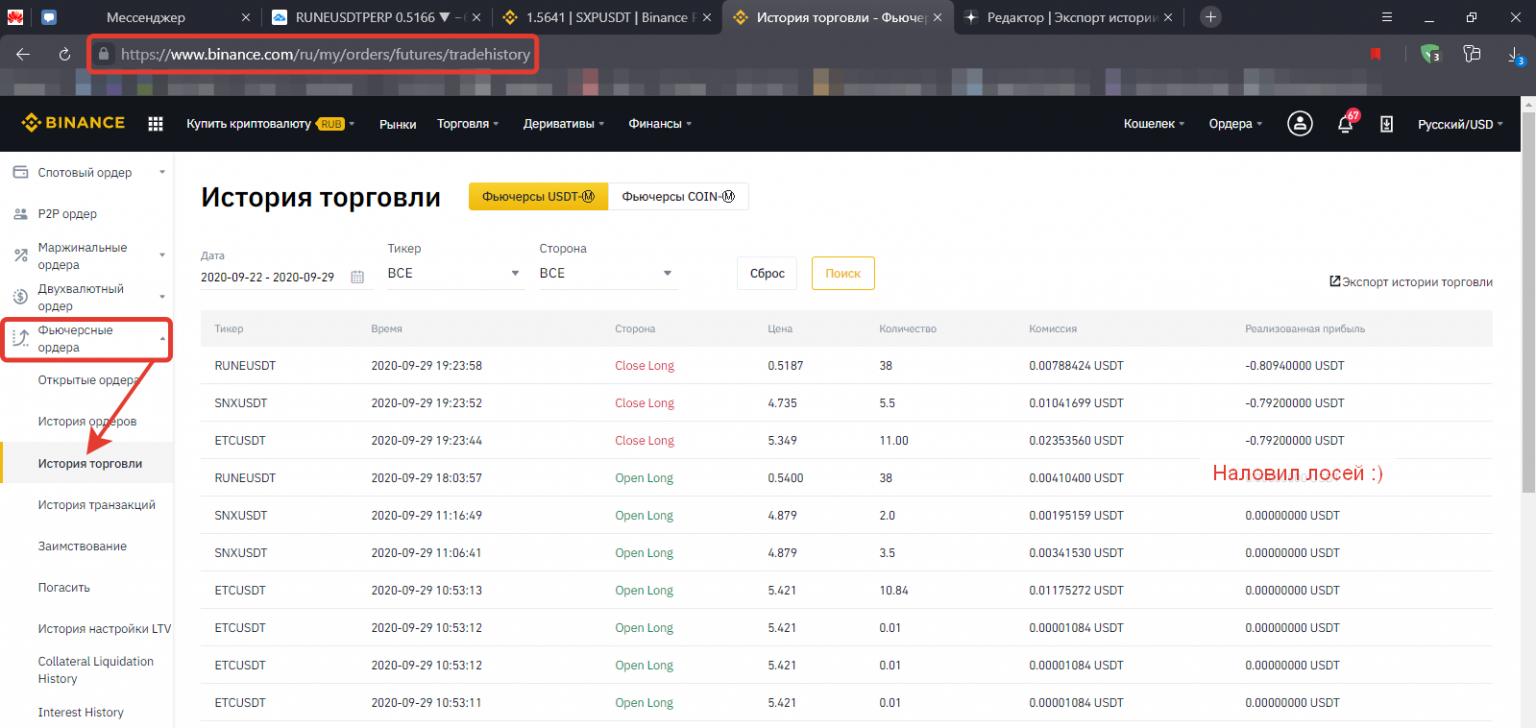Image resolution: width=1536 pixels, height=728 pixels.
Task: Collapse the Фьючерсные ордера sidebar section
Action: (x=86, y=339)
